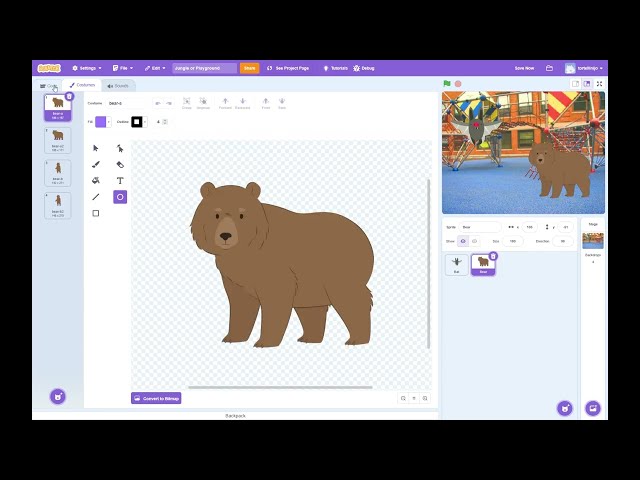
Task: Click the Forward layer icon
Action: (x=225, y=103)
